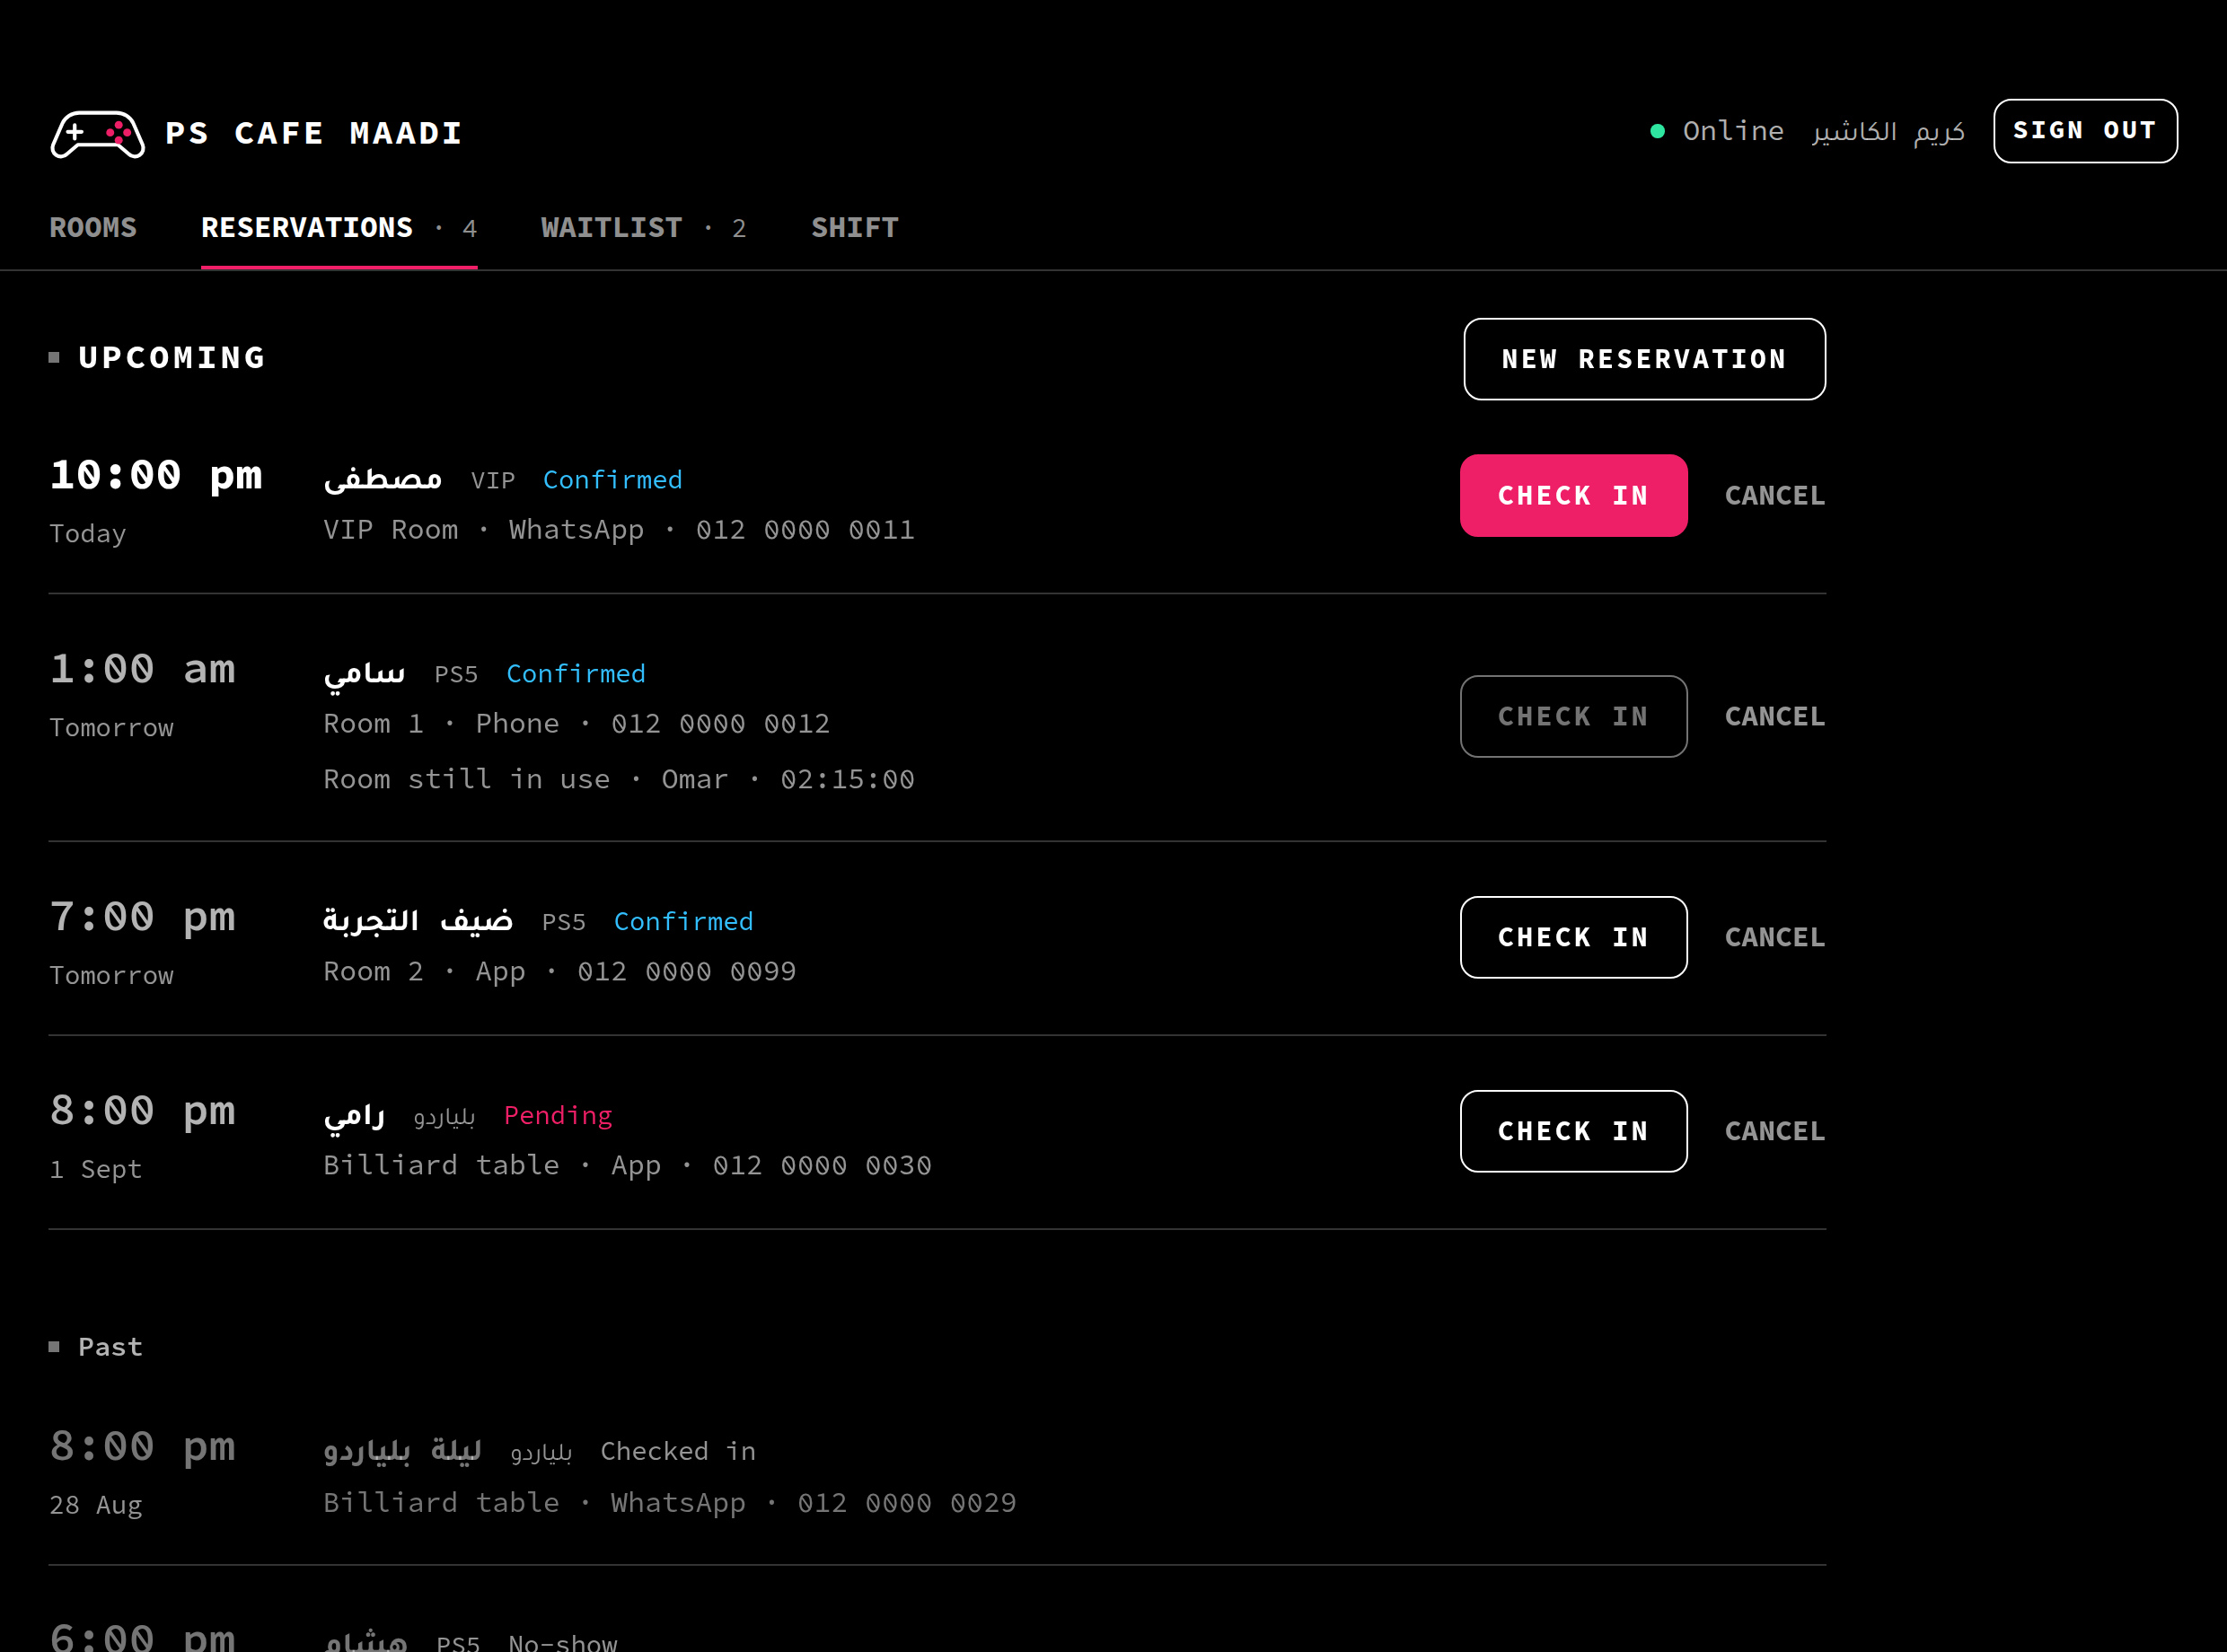2227x1652 pixels.
Task: Click Check In for سامي's Room 1 booking
Action: pos(1573,716)
